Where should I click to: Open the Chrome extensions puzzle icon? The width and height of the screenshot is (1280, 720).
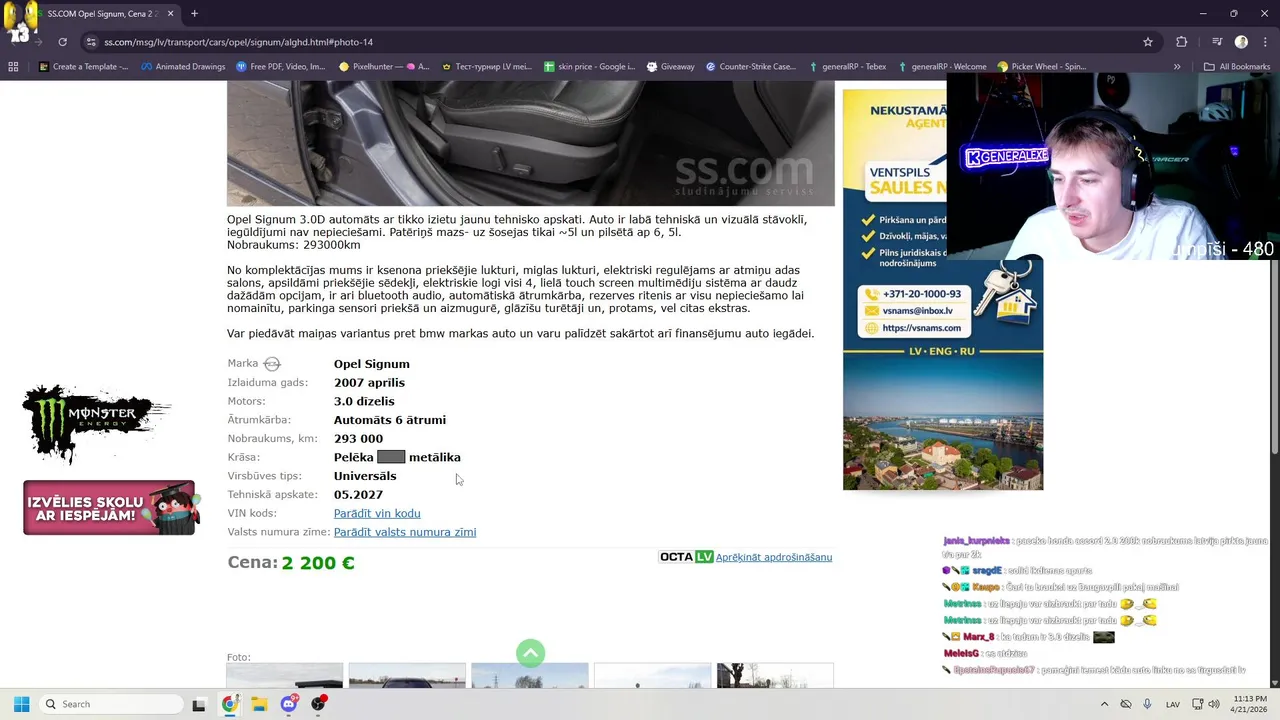pyautogui.click(x=1182, y=42)
